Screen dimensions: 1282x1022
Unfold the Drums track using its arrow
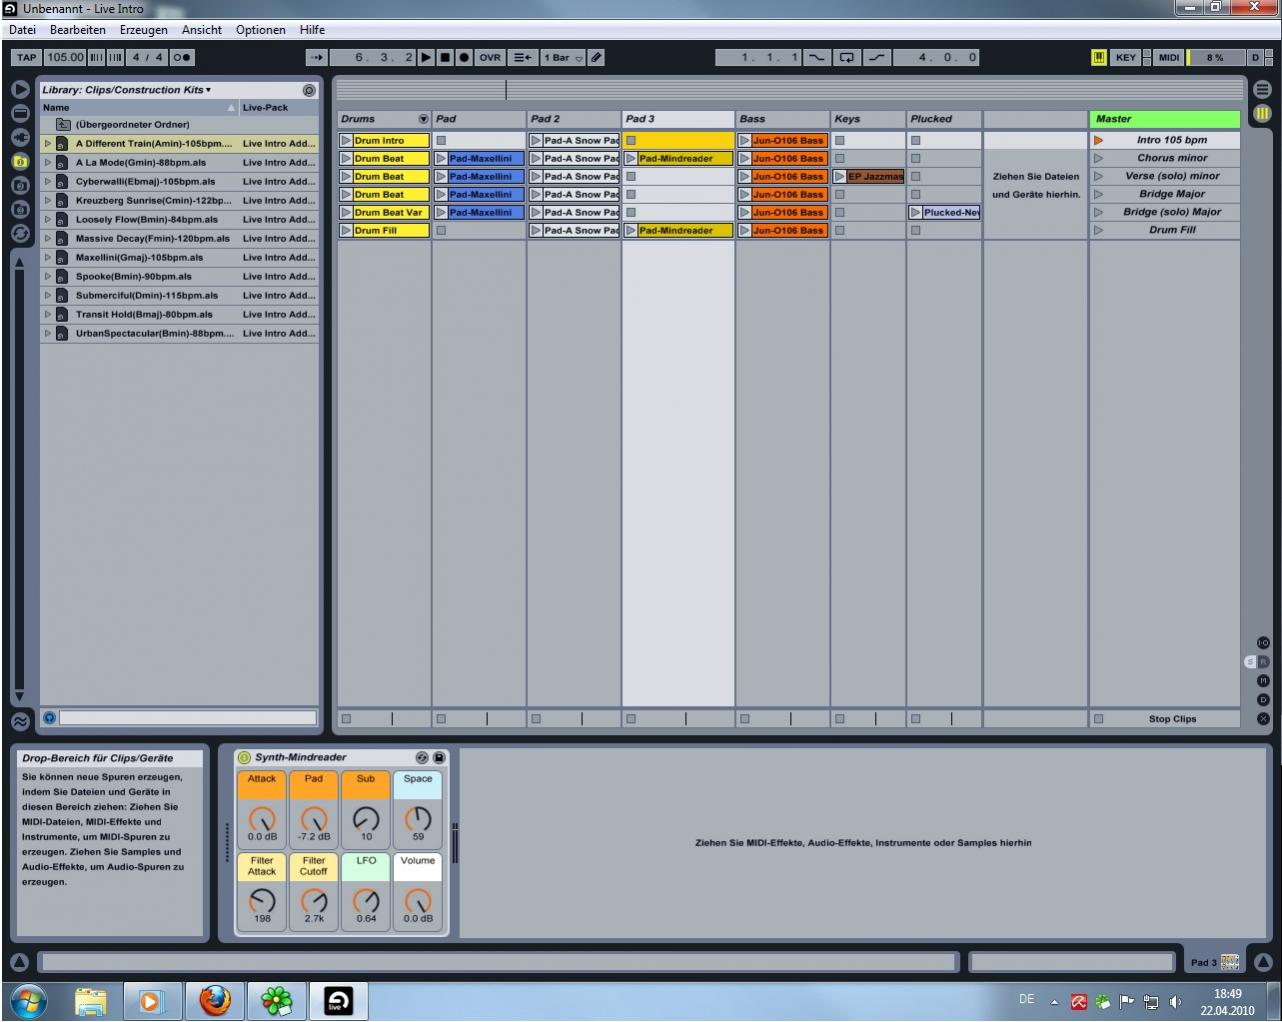click(x=423, y=119)
